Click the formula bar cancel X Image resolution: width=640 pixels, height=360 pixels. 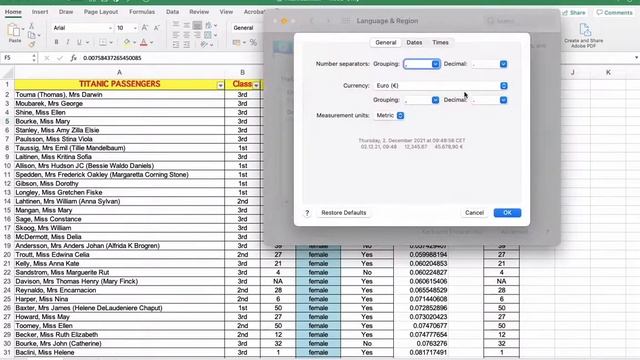[47, 58]
